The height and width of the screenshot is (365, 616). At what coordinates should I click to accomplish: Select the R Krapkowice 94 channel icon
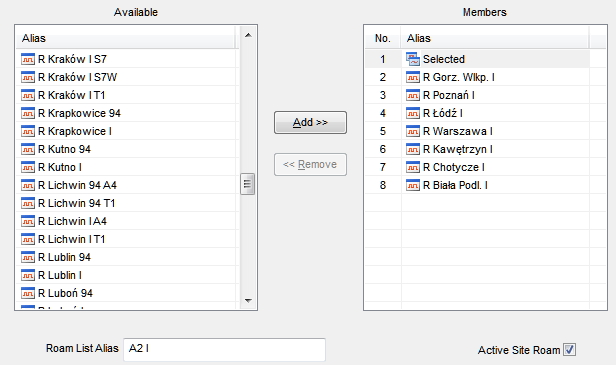(28, 113)
